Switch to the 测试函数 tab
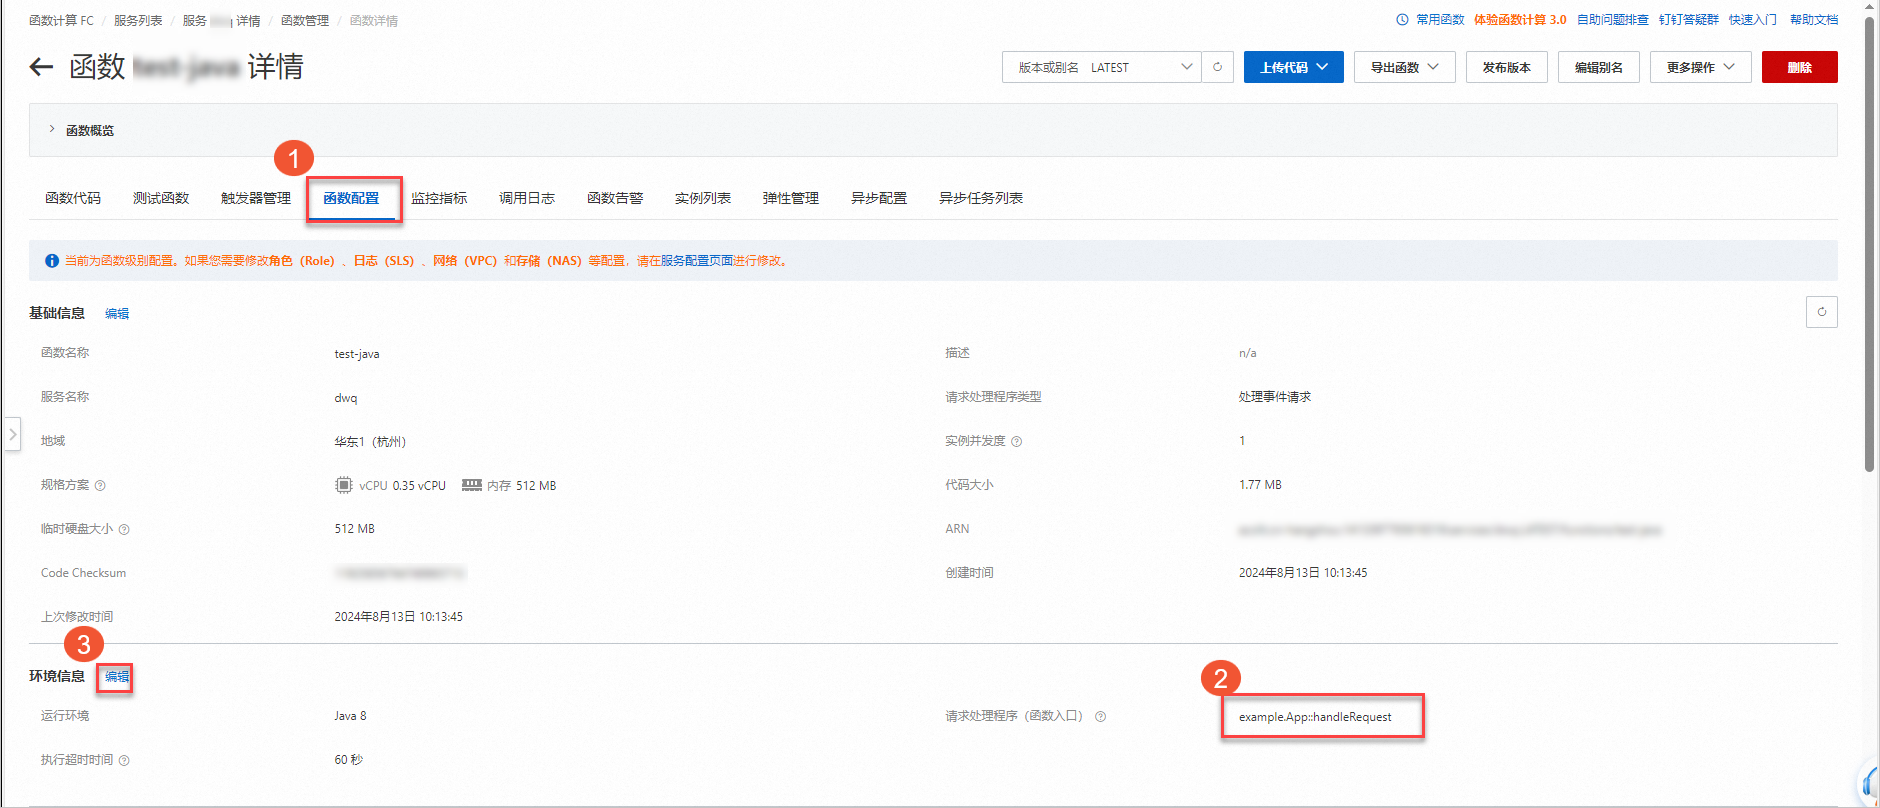Image resolution: width=1880 pixels, height=808 pixels. (161, 198)
